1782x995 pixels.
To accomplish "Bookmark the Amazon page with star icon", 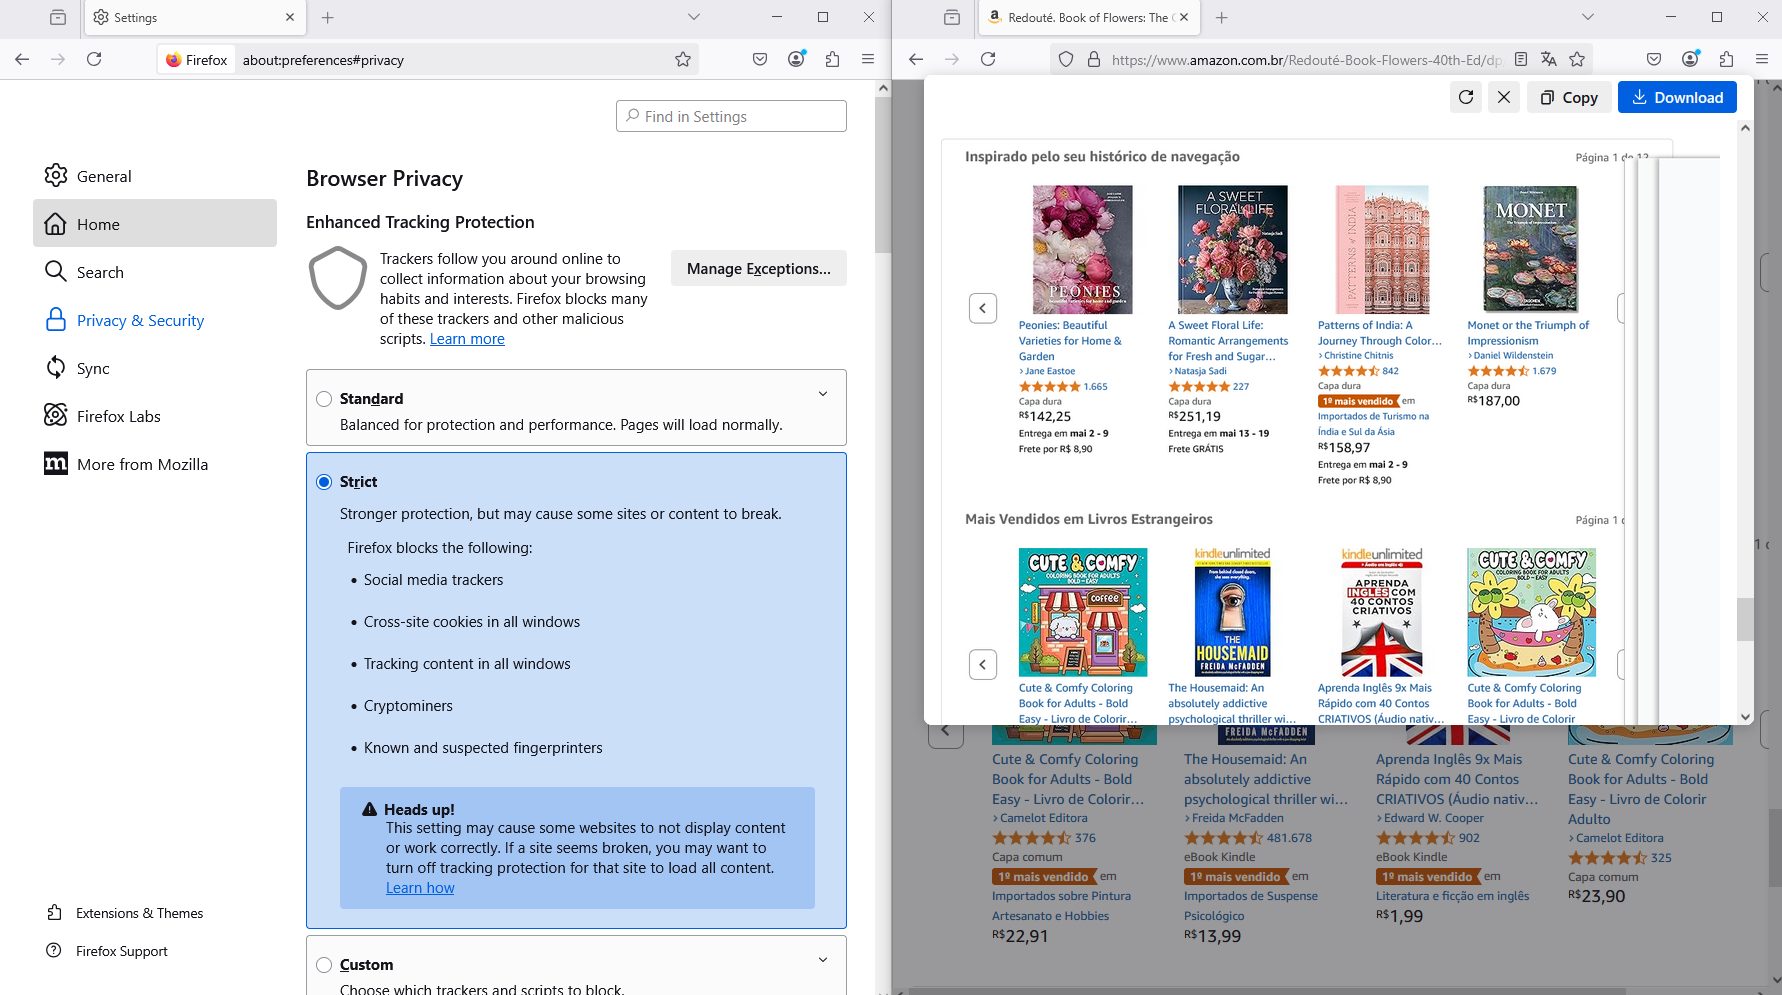I will (x=1577, y=59).
